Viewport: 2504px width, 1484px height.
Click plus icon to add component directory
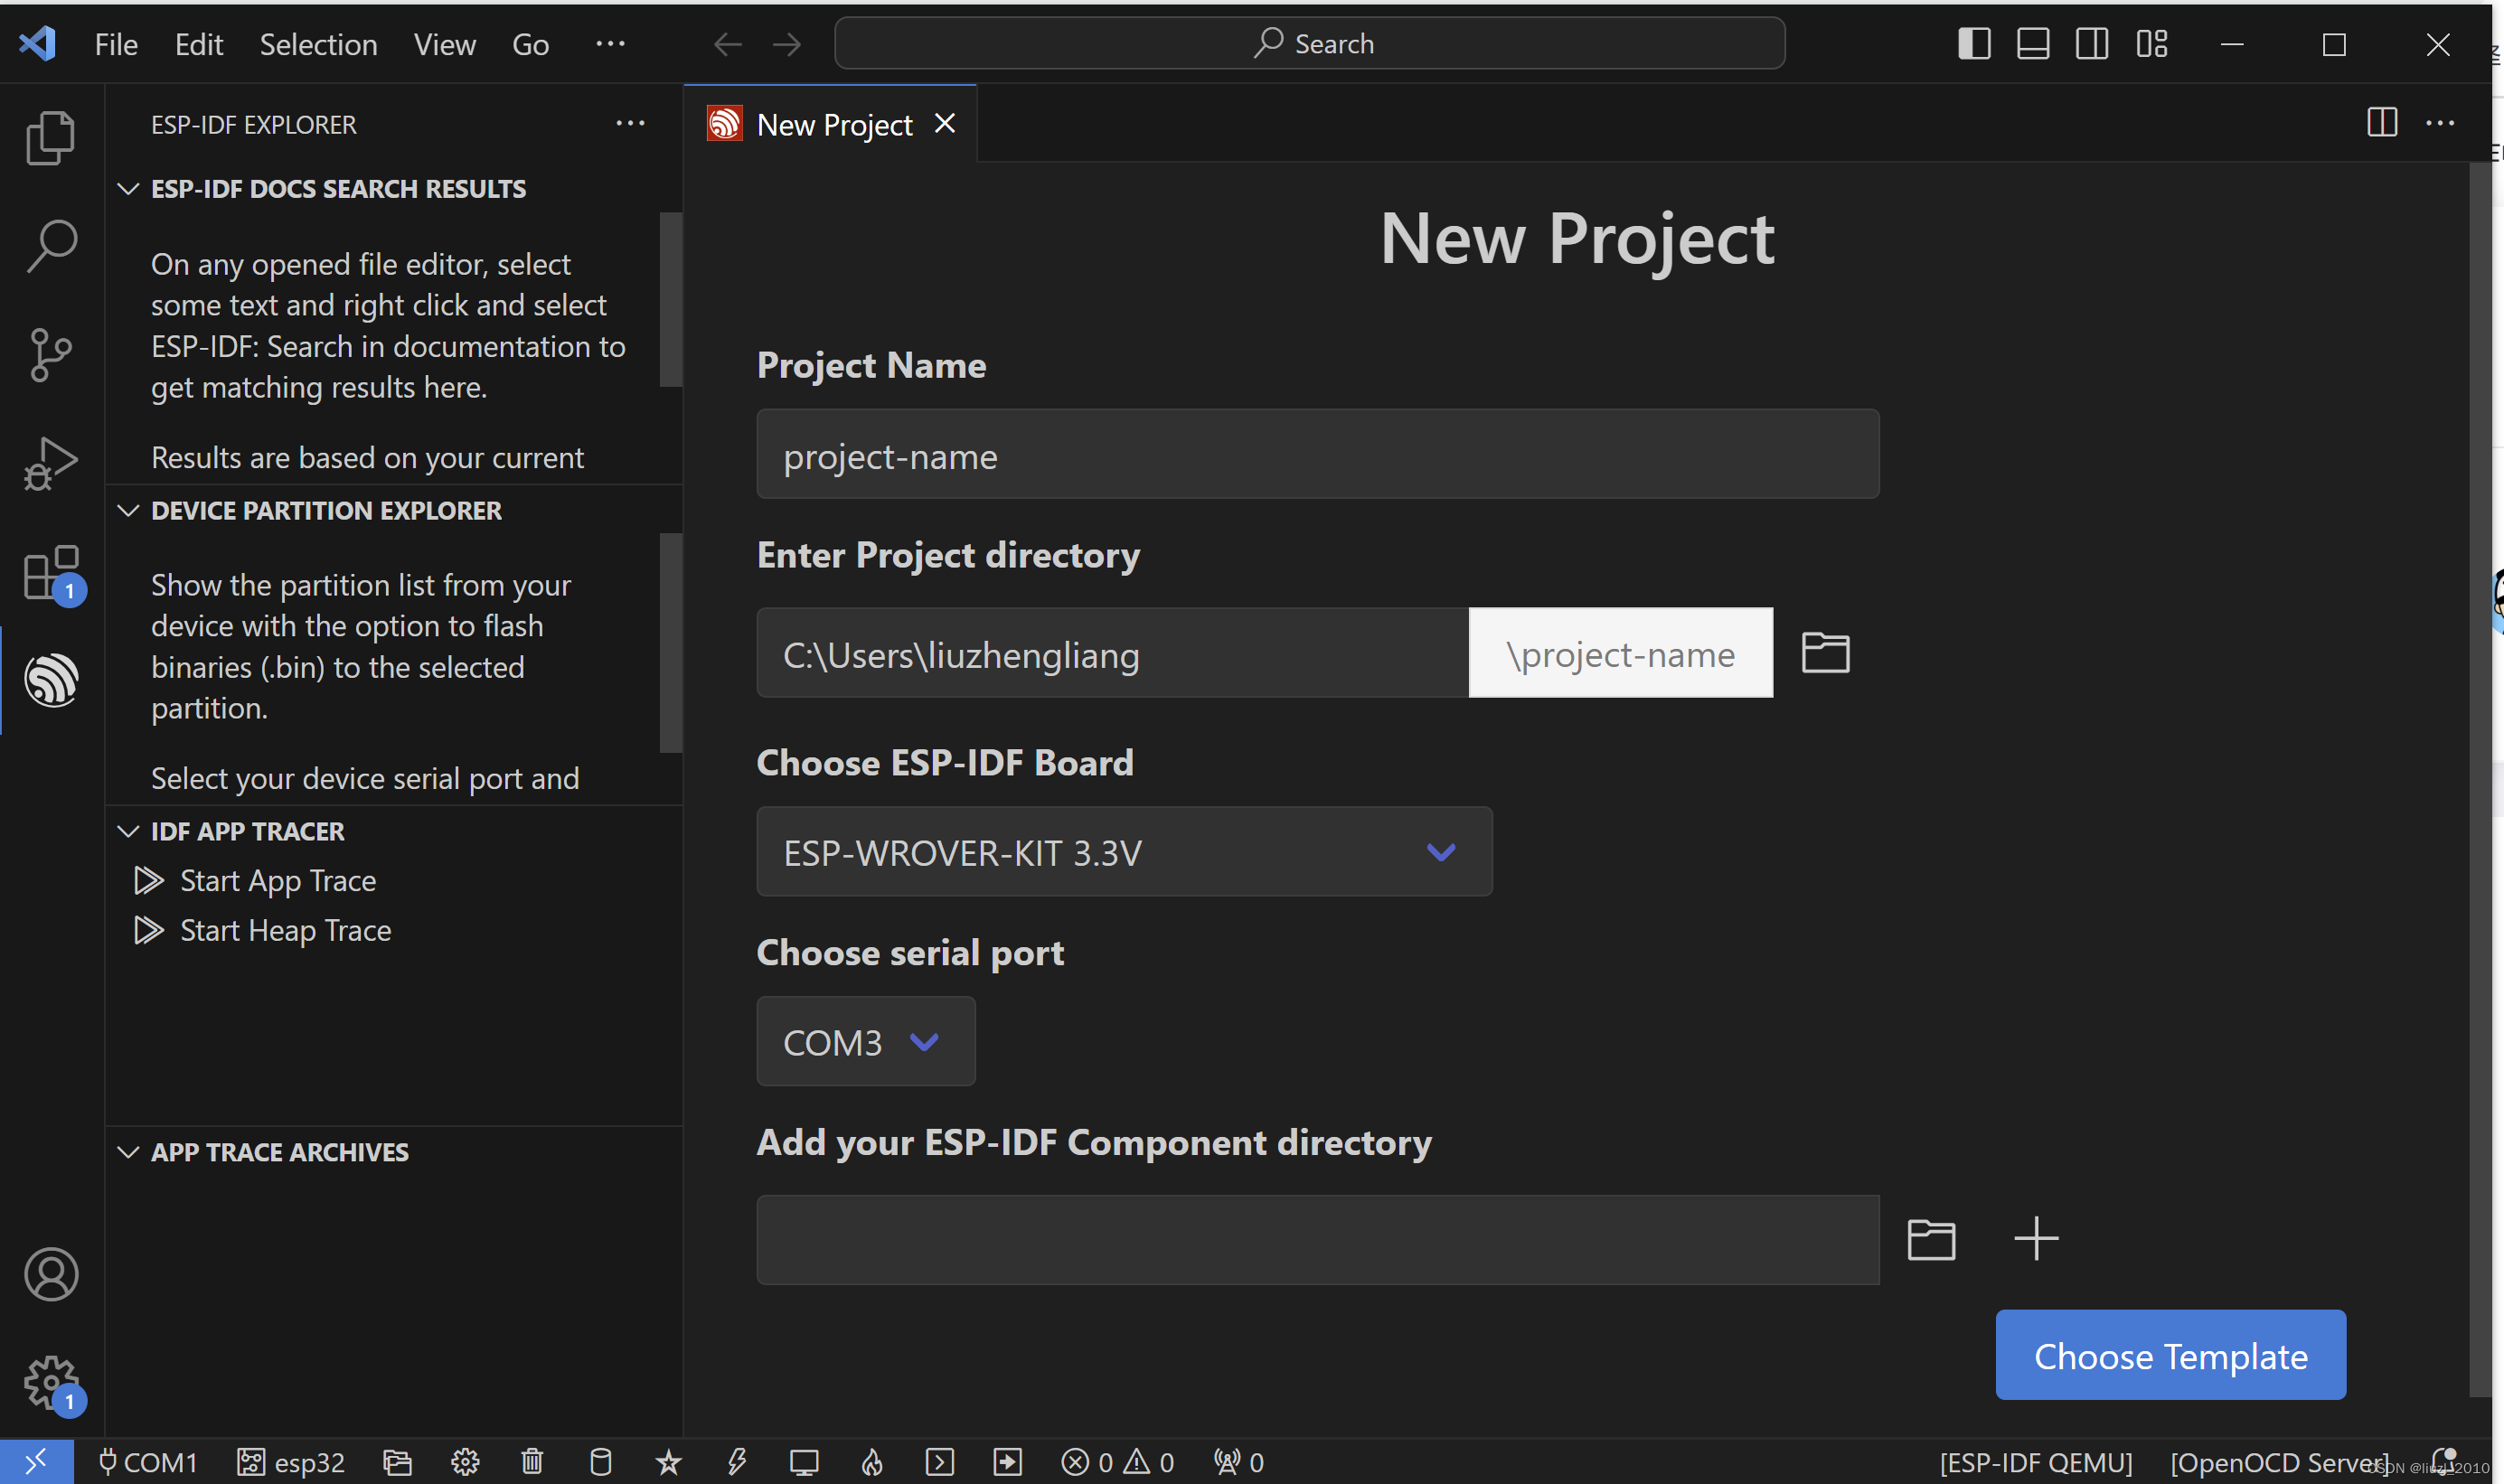coord(2035,1238)
